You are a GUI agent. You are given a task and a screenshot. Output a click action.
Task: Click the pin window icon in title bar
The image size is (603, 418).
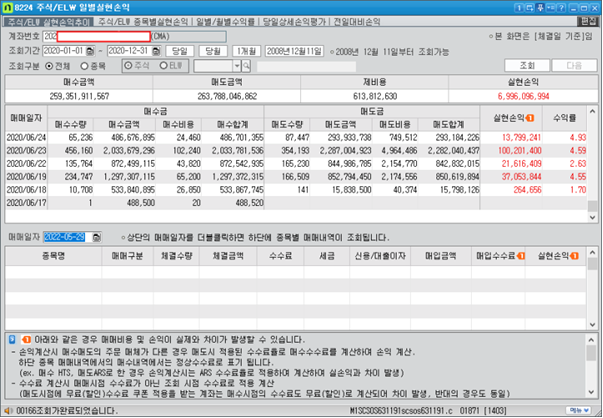[540, 8]
